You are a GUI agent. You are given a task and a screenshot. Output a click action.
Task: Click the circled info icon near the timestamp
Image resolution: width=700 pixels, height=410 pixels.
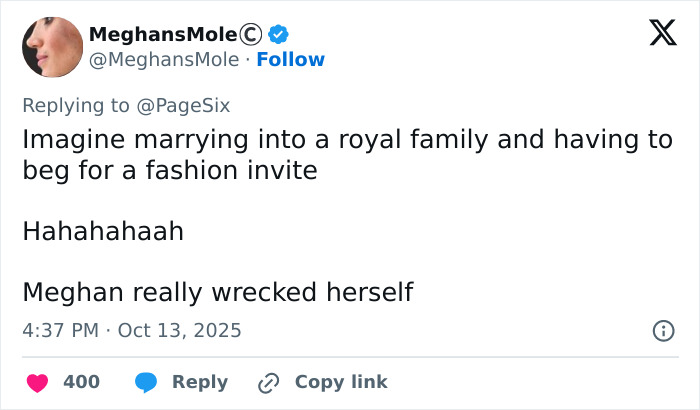click(662, 330)
